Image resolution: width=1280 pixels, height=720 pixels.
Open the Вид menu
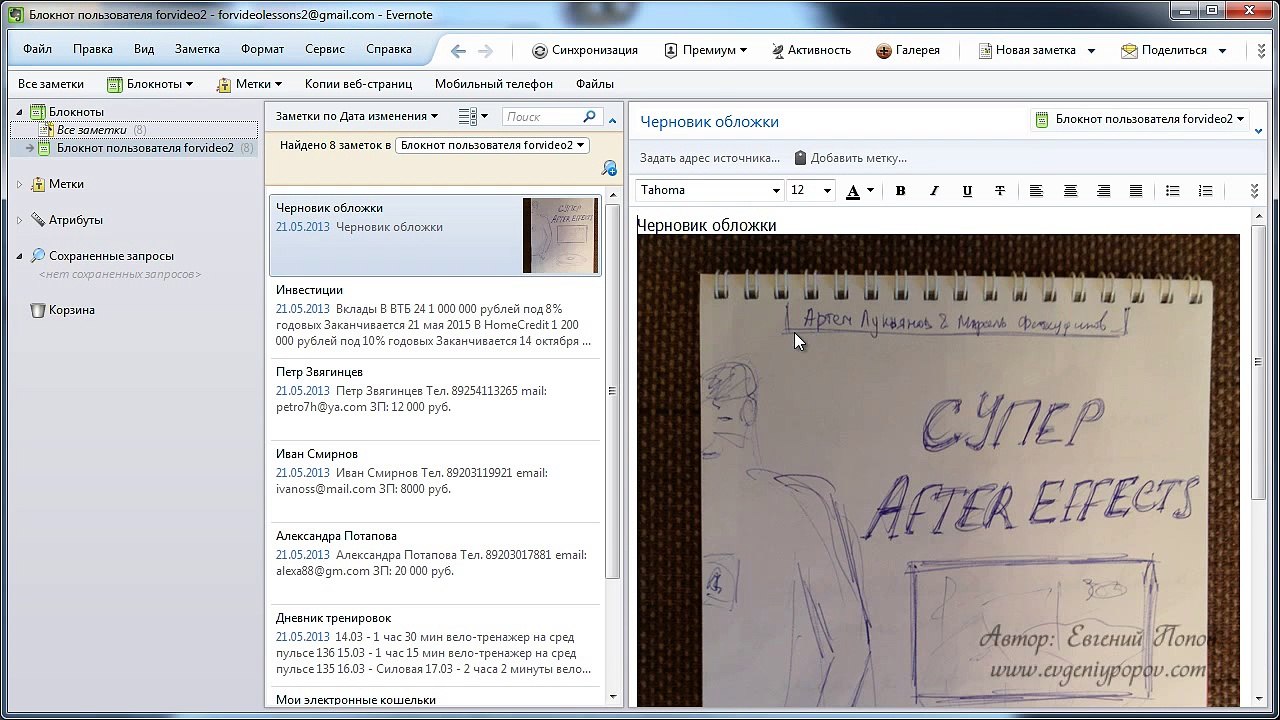pyautogui.click(x=144, y=49)
